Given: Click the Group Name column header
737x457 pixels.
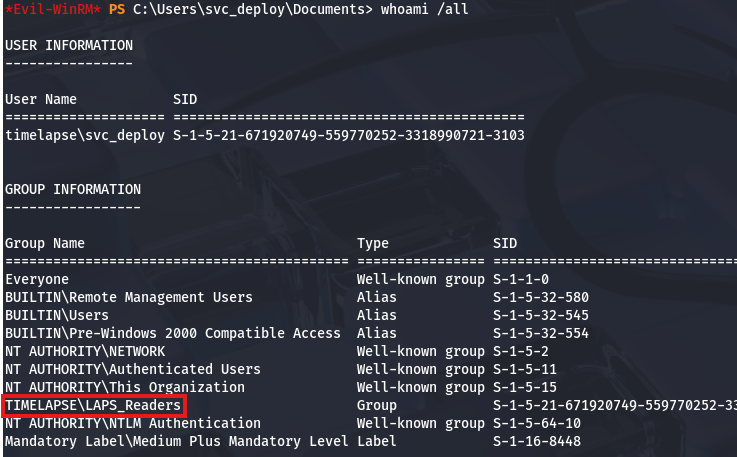Looking at the screenshot, I should coord(44,243).
